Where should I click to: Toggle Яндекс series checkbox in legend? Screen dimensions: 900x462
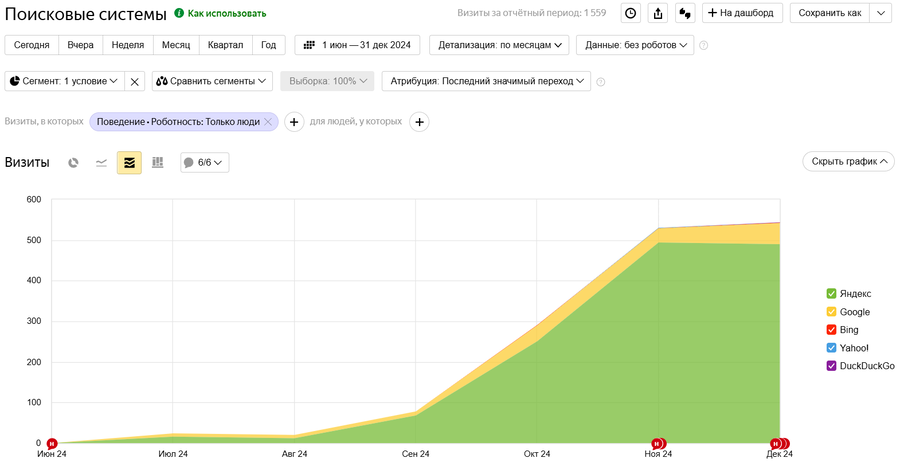point(831,293)
